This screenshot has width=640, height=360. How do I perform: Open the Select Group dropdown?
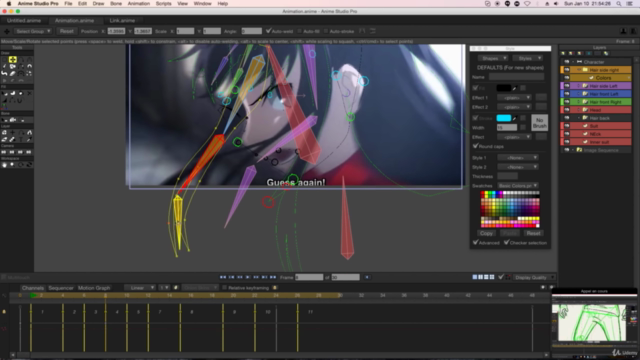(x=33, y=31)
